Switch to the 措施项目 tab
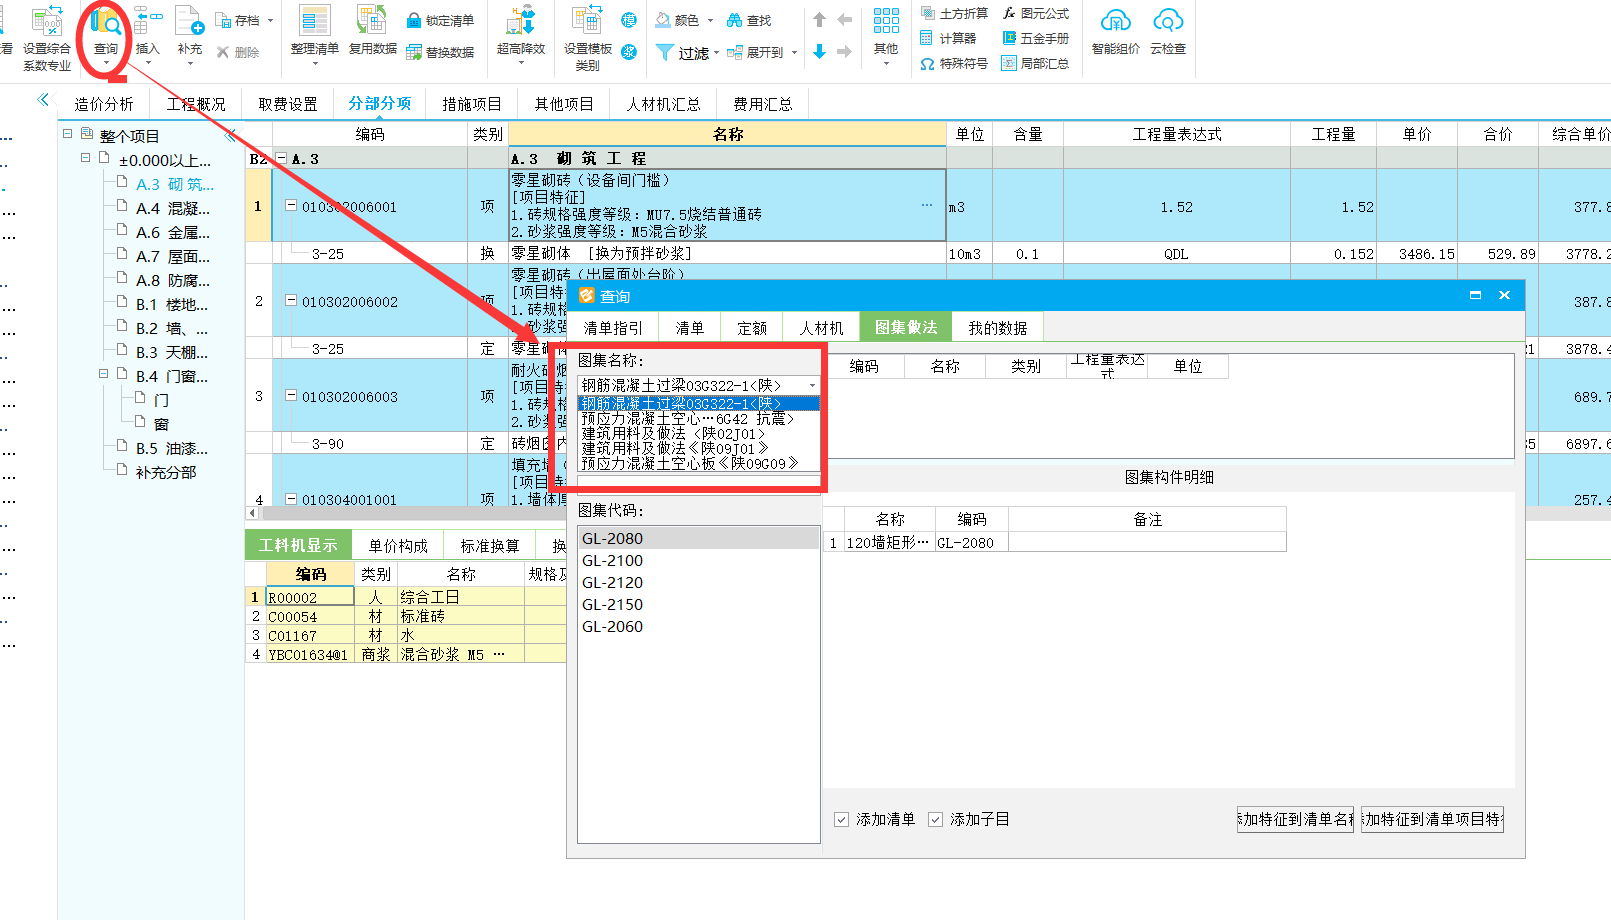 point(472,104)
